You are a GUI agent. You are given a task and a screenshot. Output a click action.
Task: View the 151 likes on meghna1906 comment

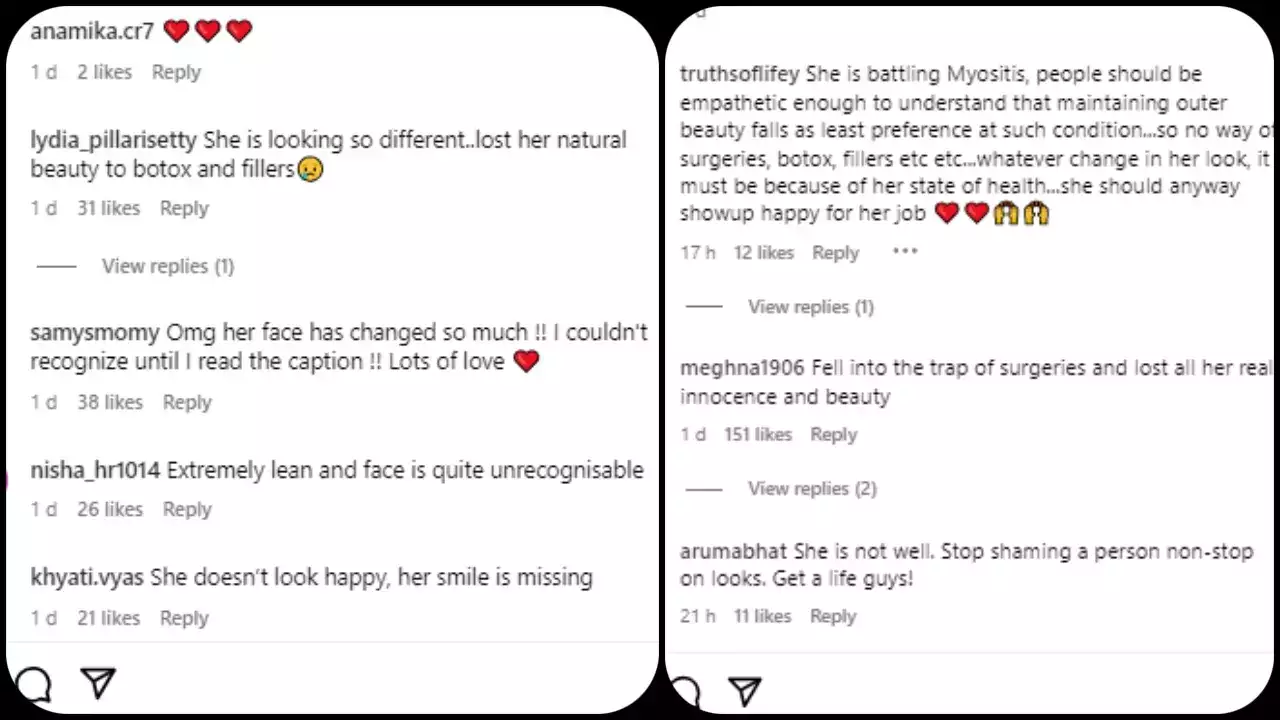758,434
